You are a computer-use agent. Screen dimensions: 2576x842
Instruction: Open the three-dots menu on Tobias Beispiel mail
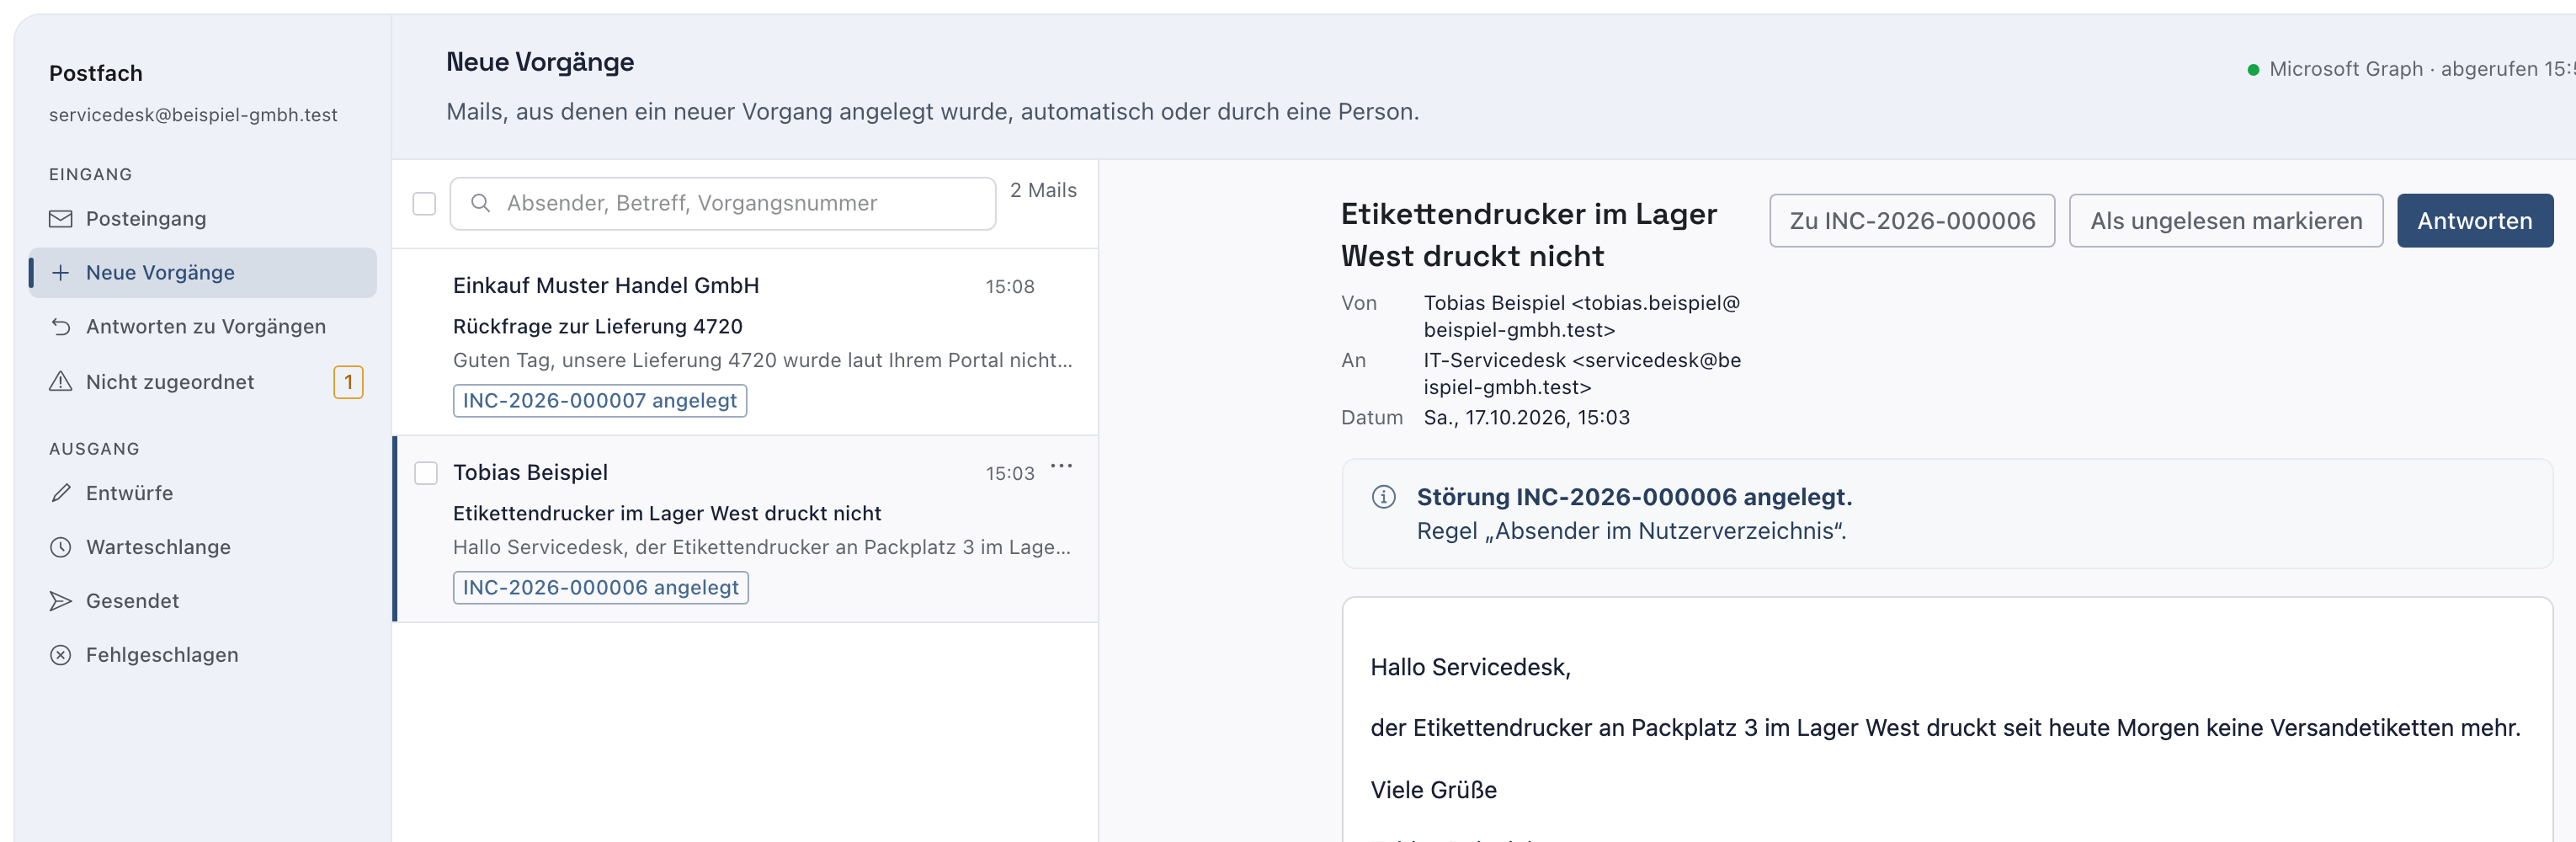[x=1061, y=466]
